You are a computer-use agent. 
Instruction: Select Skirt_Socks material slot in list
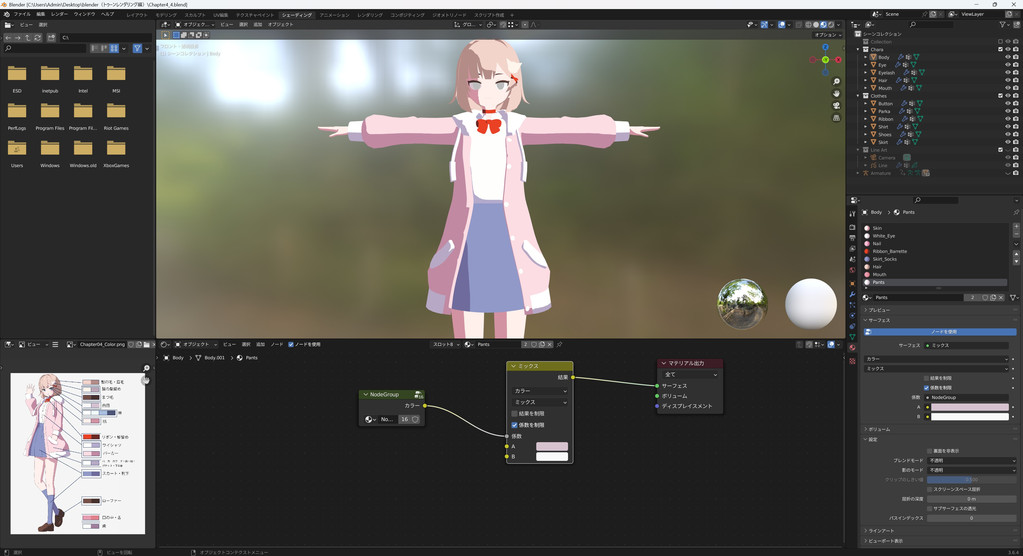884,259
